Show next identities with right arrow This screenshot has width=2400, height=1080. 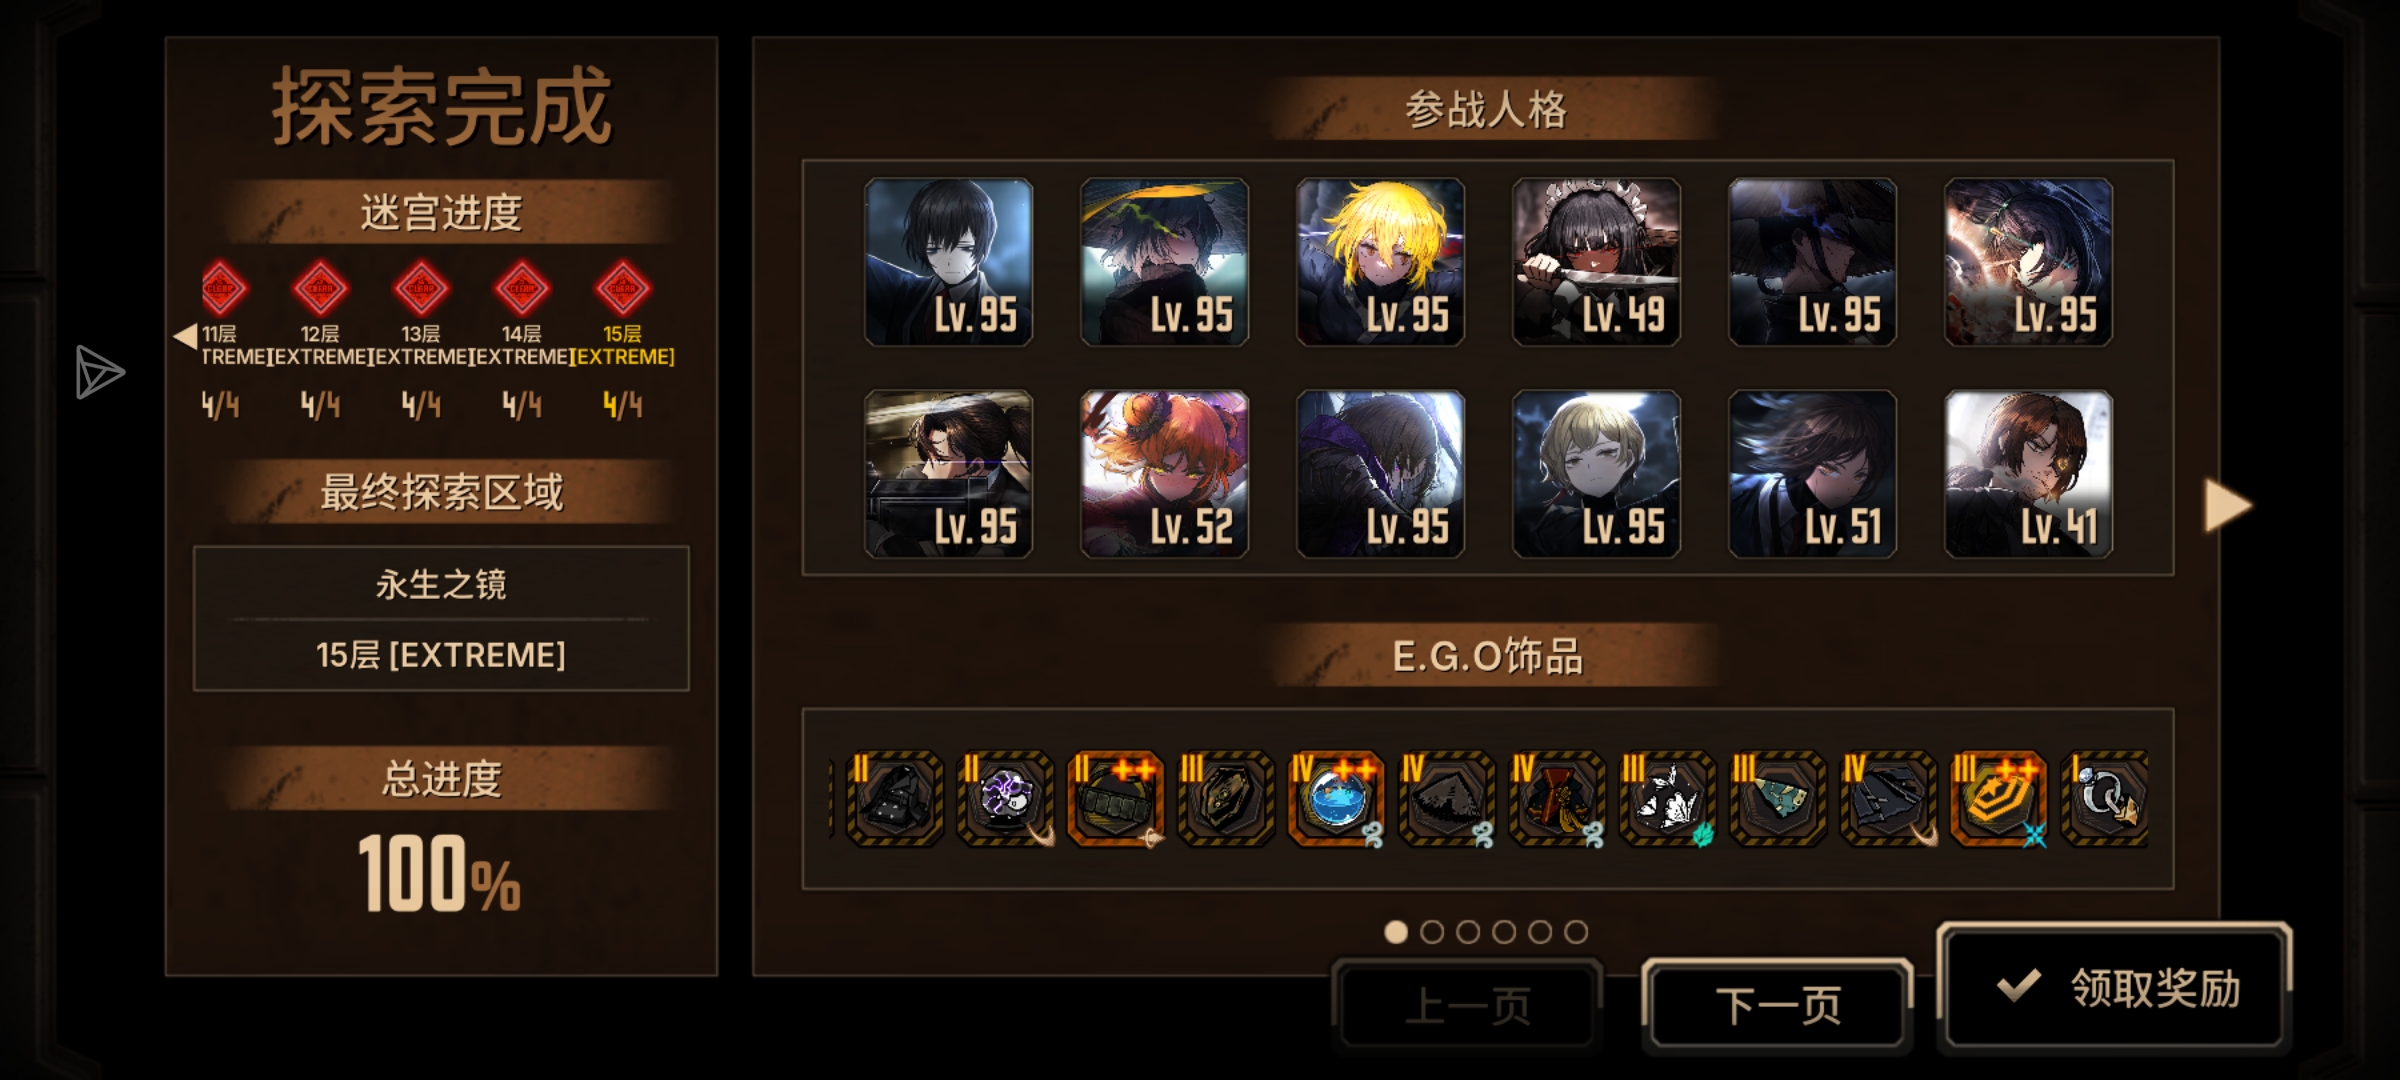pyautogui.click(x=2228, y=505)
